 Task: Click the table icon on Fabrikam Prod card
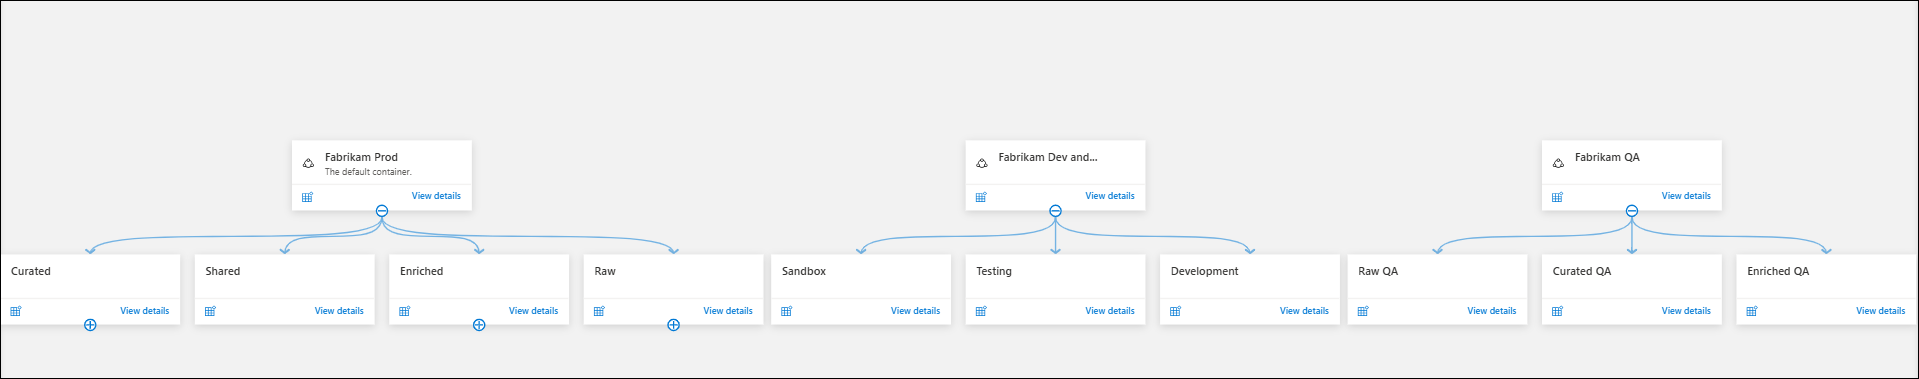pyautogui.click(x=308, y=197)
